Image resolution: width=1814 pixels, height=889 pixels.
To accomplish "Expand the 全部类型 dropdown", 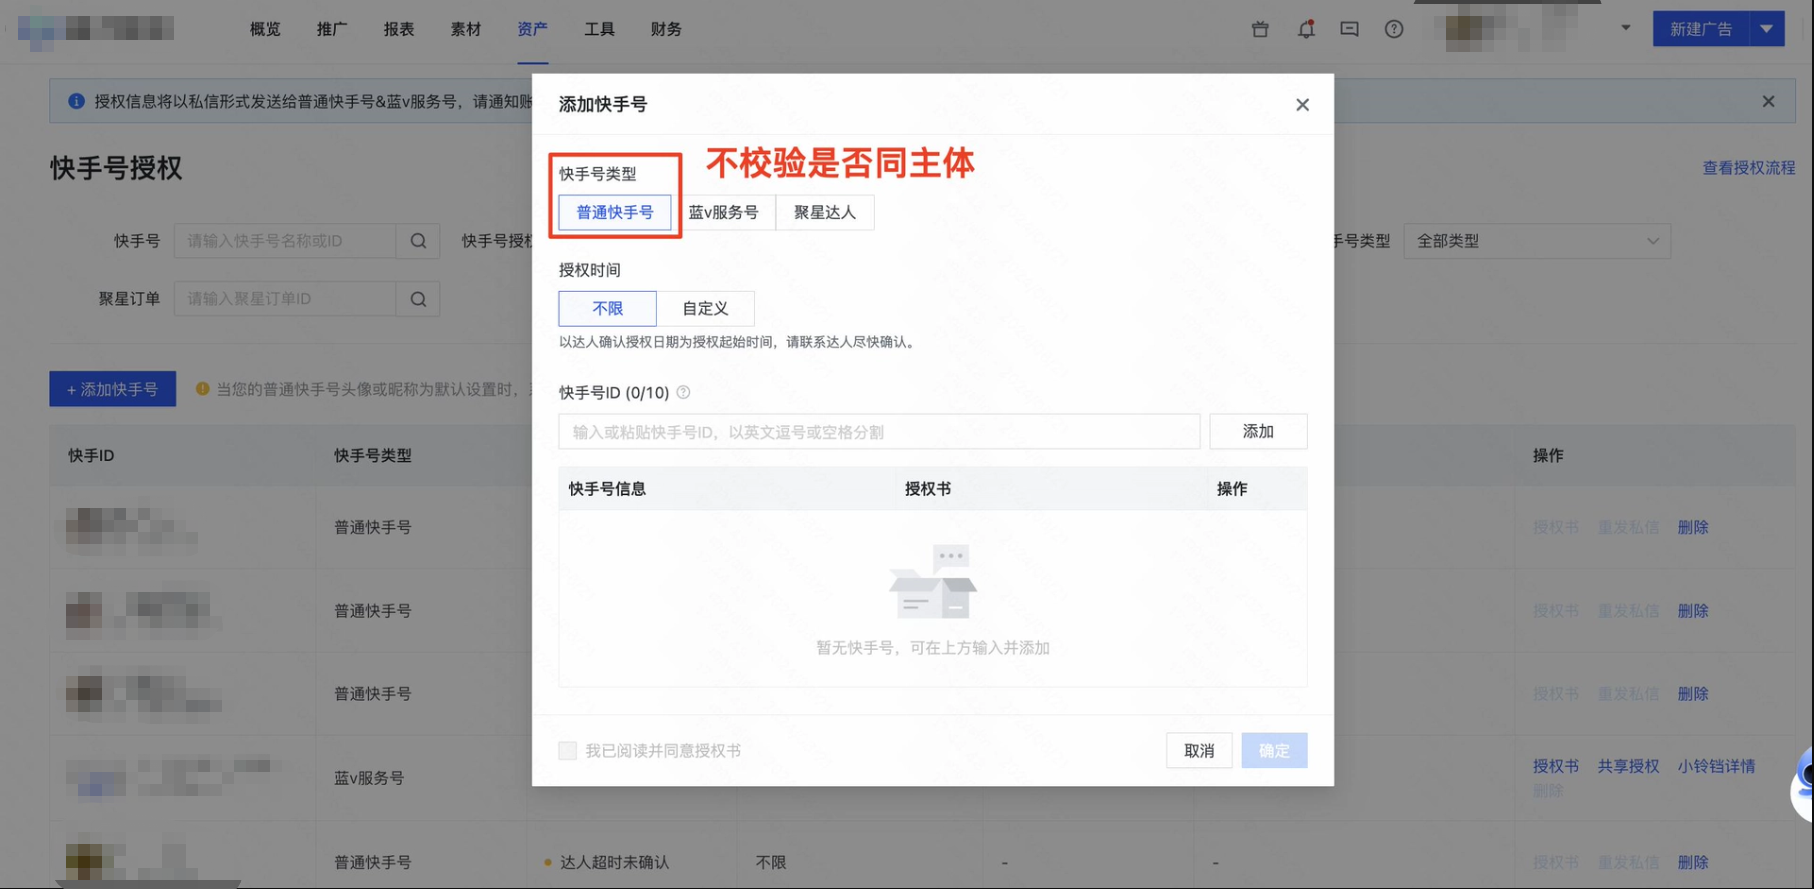I will click(1537, 241).
